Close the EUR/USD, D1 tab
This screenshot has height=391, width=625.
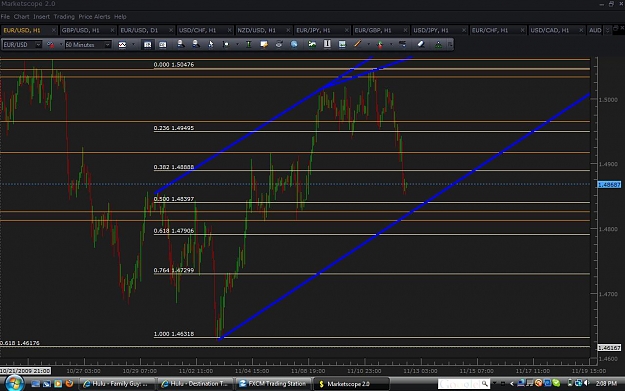tap(171, 30)
